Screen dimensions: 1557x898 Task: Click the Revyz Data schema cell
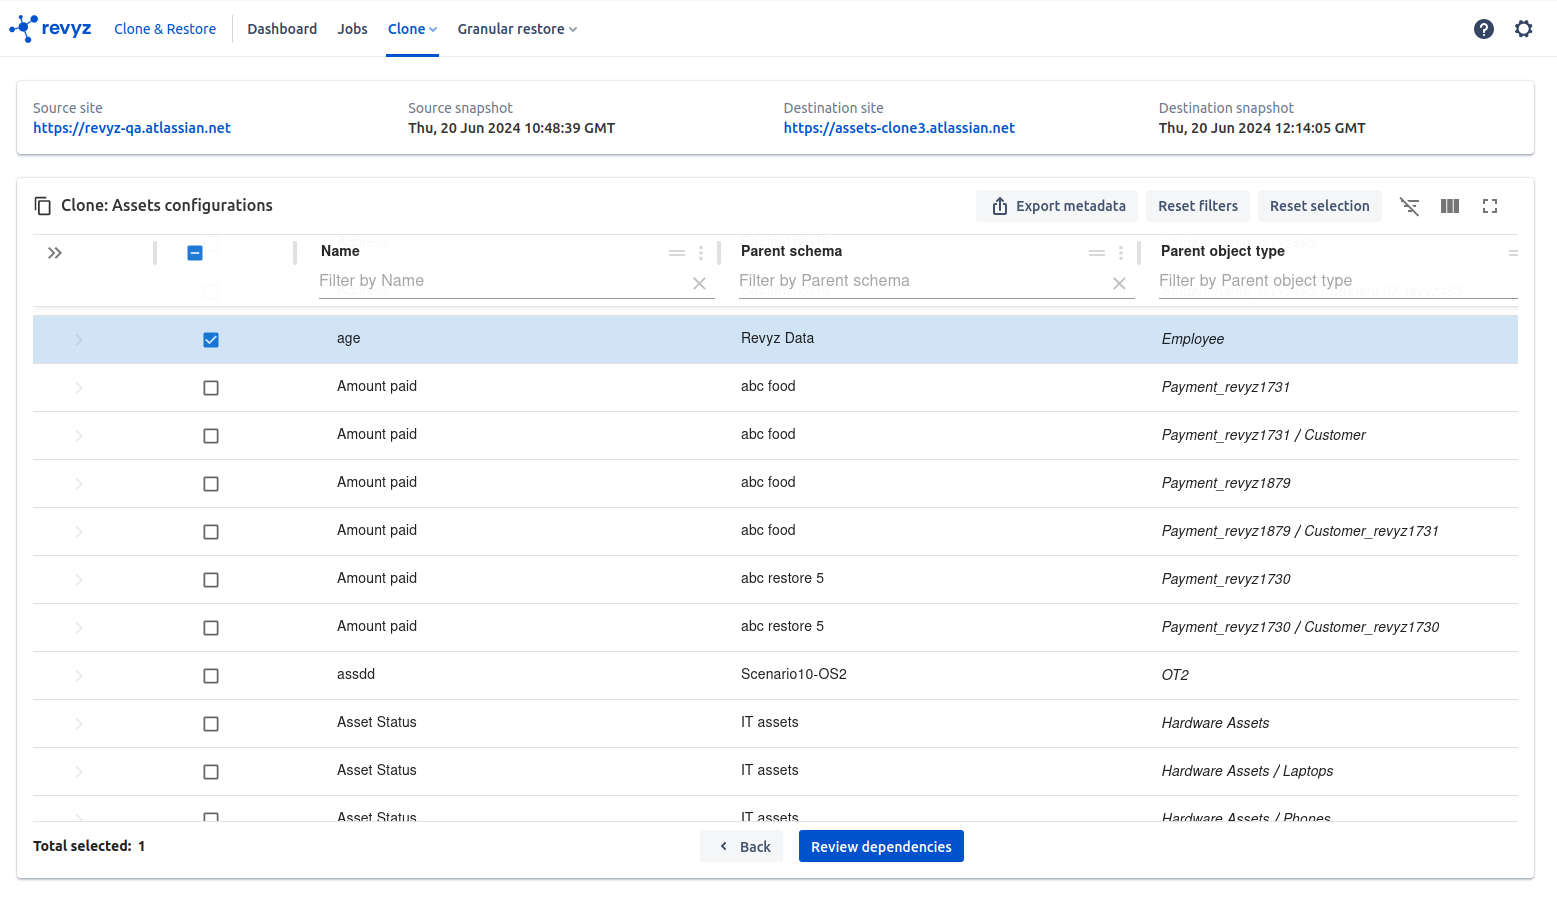(x=777, y=338)
